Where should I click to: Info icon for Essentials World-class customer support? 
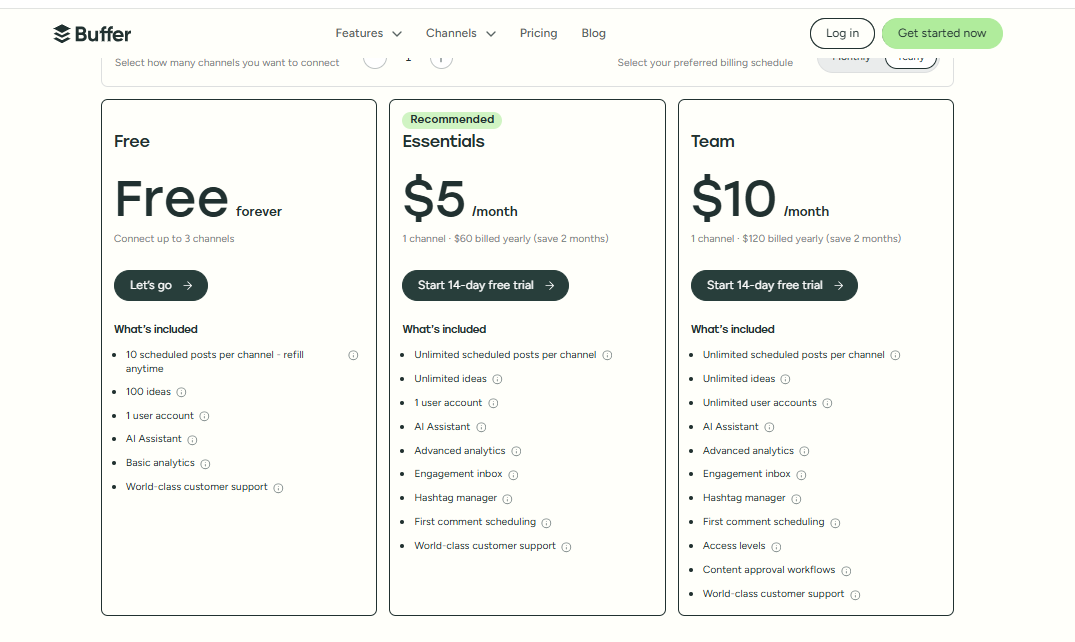coord(566,547)
